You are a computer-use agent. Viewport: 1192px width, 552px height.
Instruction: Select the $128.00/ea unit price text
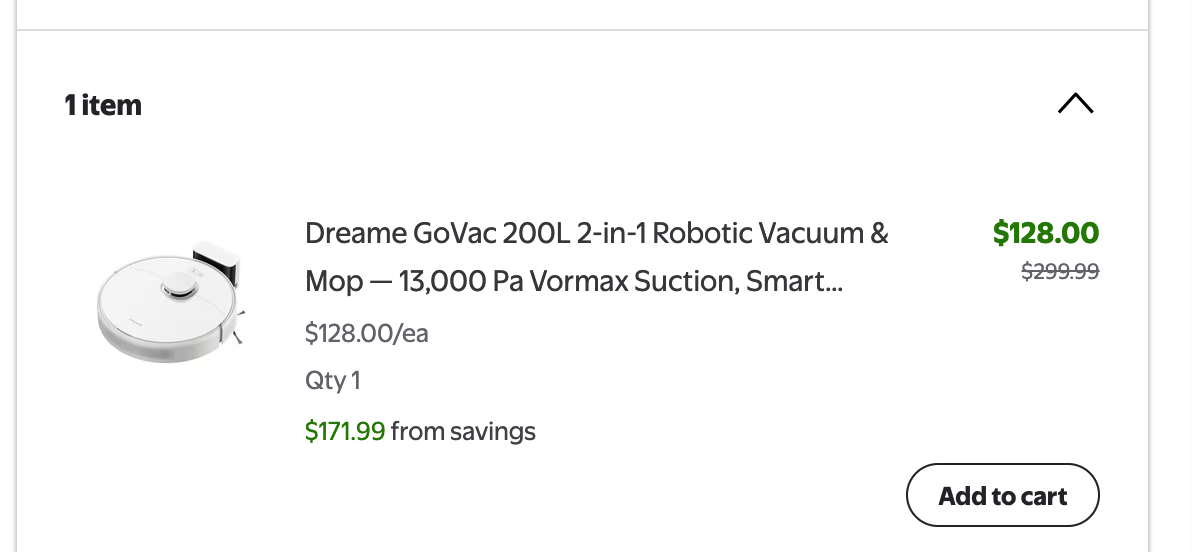pyautogui.click(x=366, y=332)
